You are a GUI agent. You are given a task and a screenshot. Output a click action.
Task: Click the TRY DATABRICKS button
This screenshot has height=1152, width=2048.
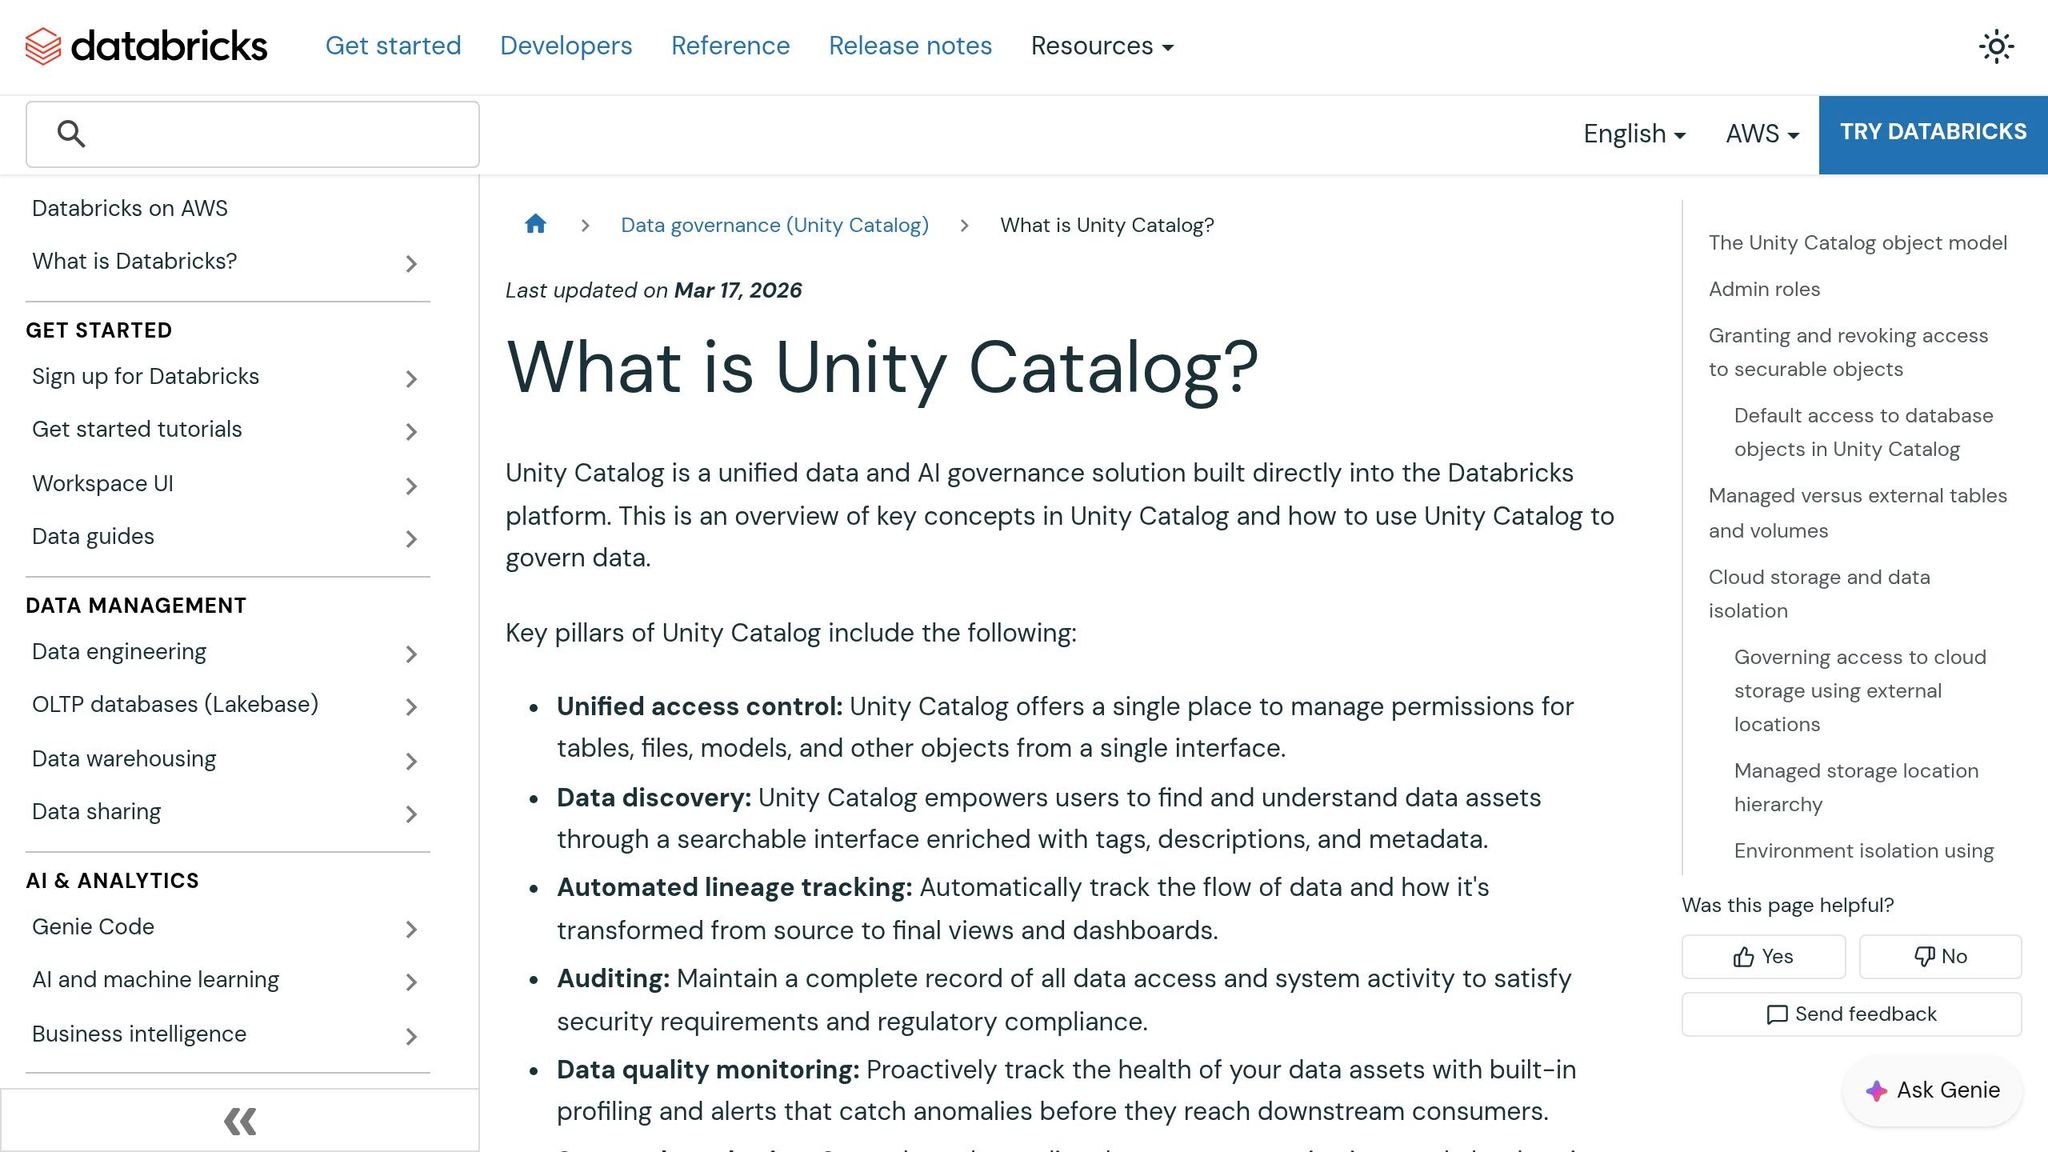tap(1932, 132)
